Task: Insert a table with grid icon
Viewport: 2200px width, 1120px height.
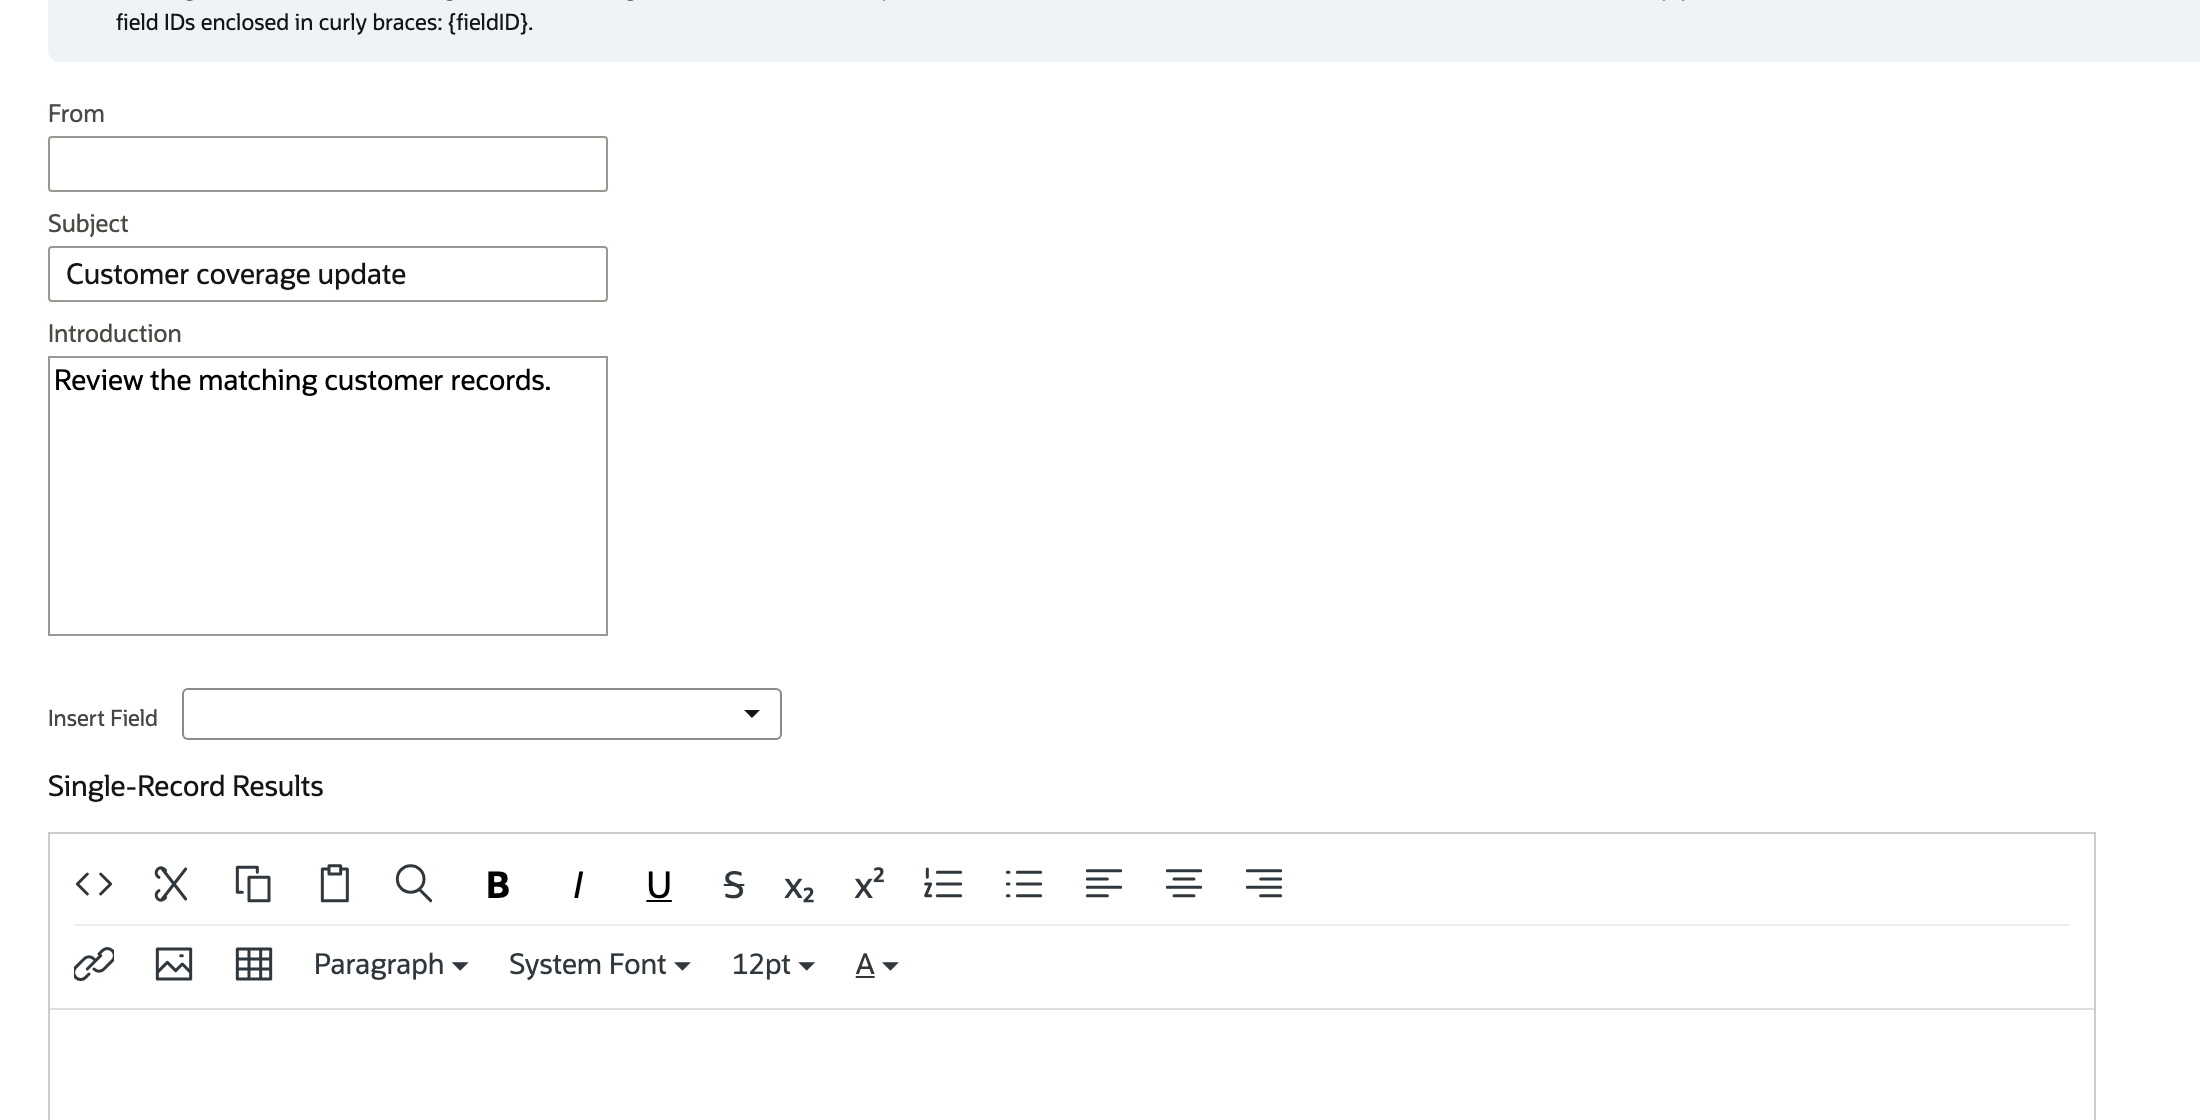Action: [253, 964]
